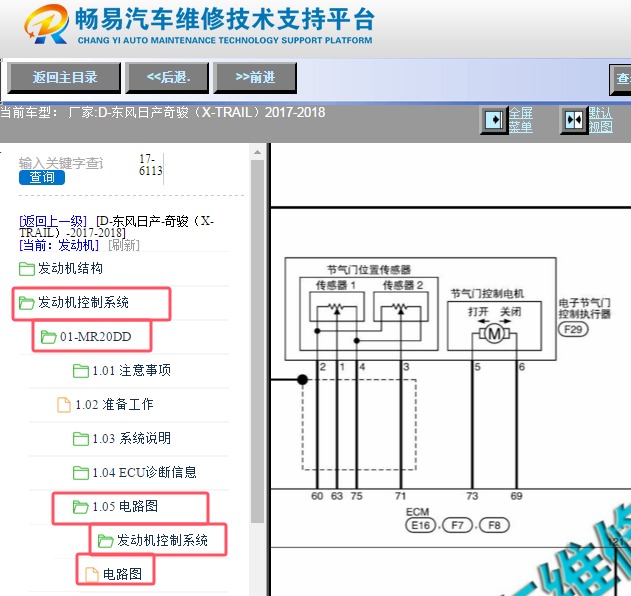
Task: Click the open-folder icon beside 01-MR20DD
Action: [x=48, y=337]
